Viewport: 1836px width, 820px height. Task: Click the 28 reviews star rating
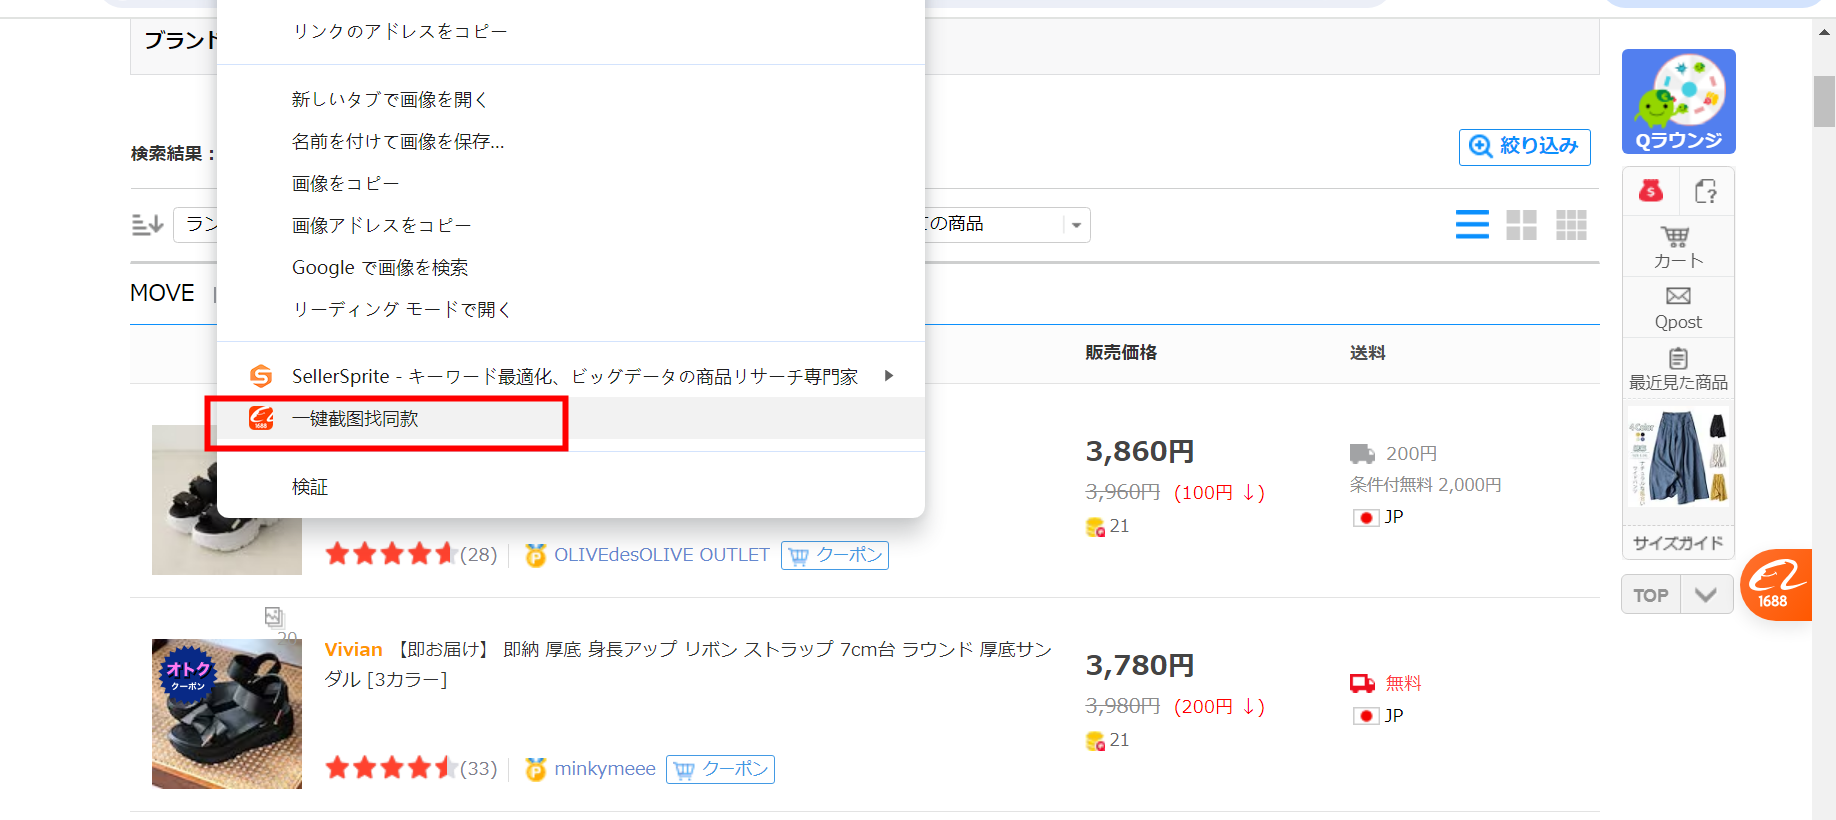click(x=390, y=555)
